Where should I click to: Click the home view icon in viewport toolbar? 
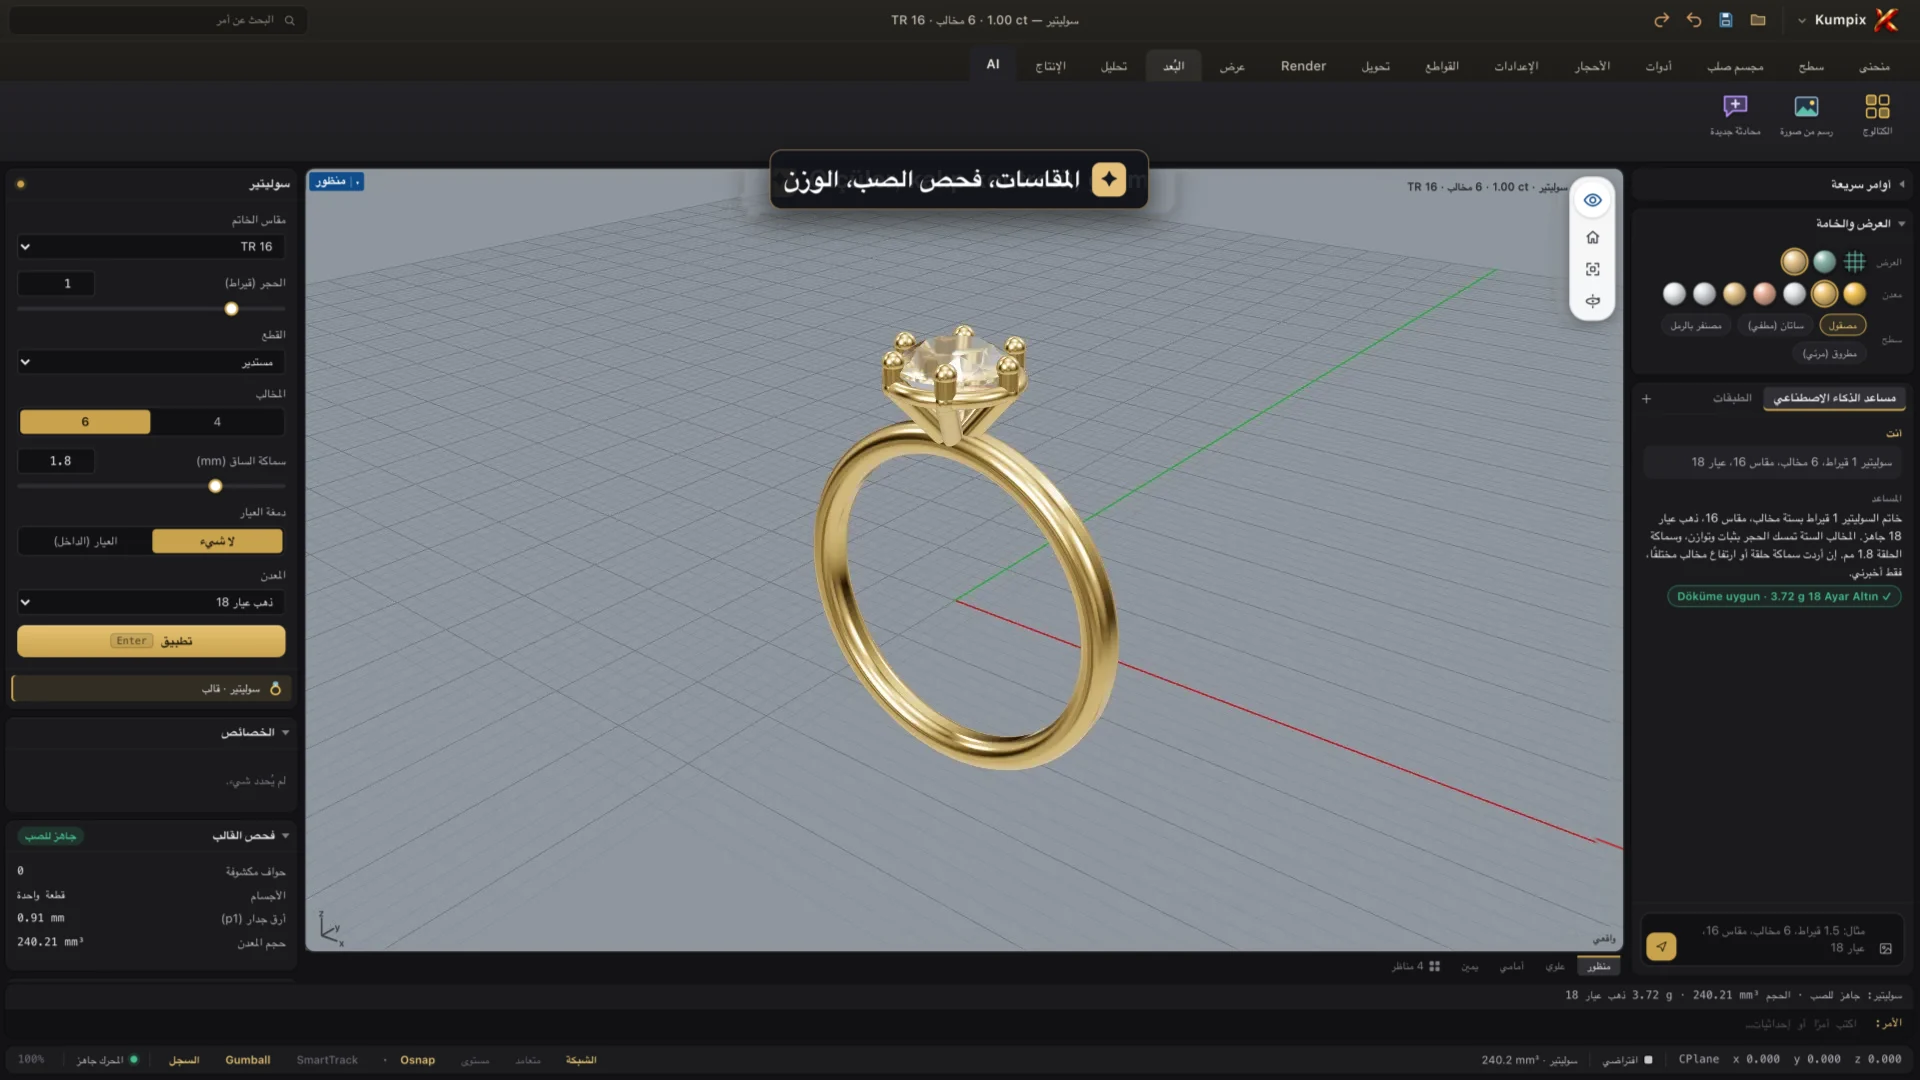1593,237
